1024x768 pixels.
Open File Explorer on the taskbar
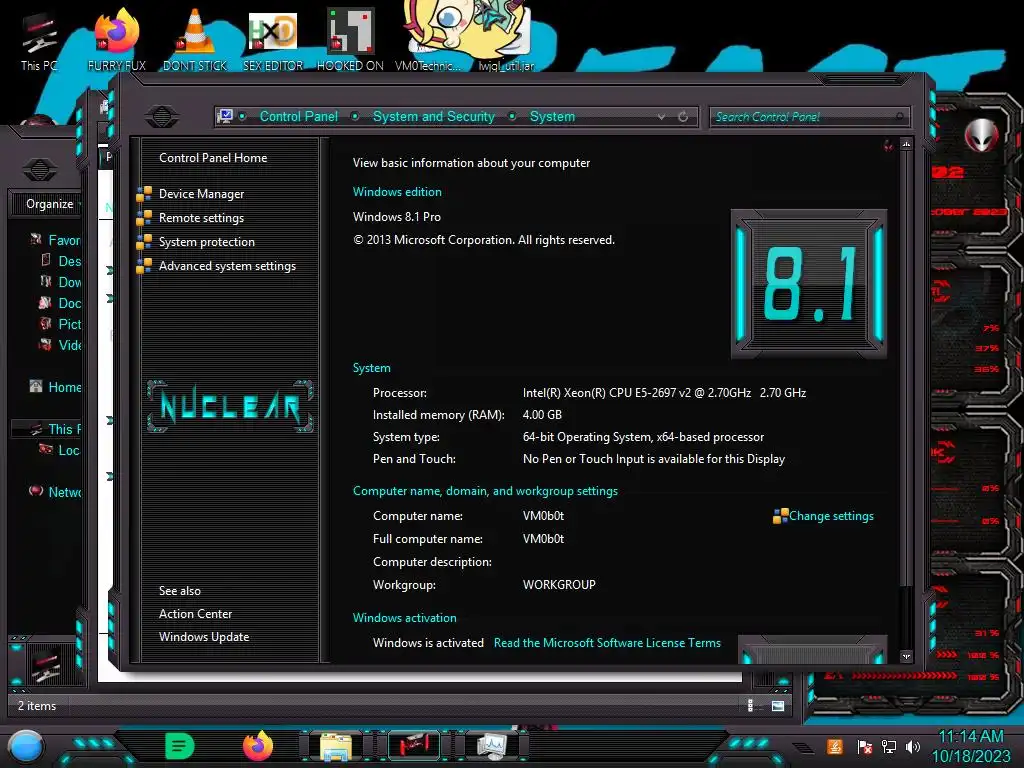pyautogui.click(x=336, y=747)
